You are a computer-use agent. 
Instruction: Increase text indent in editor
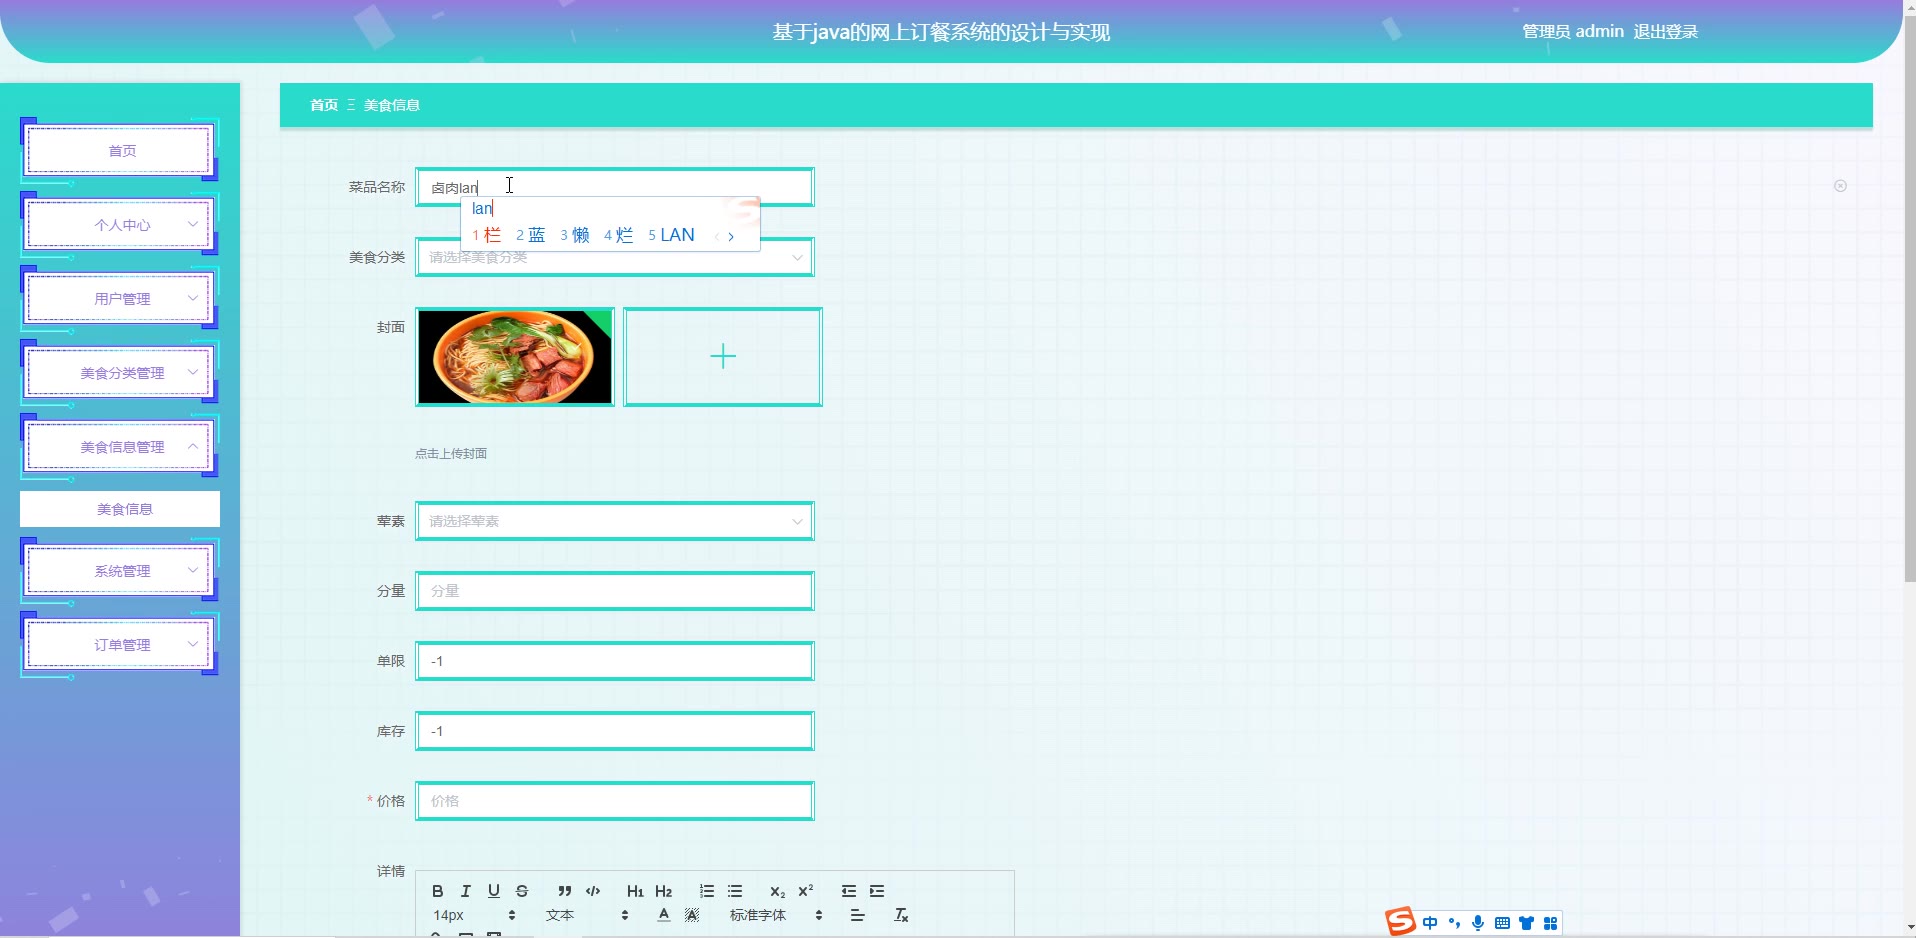(x=877, y=891)
